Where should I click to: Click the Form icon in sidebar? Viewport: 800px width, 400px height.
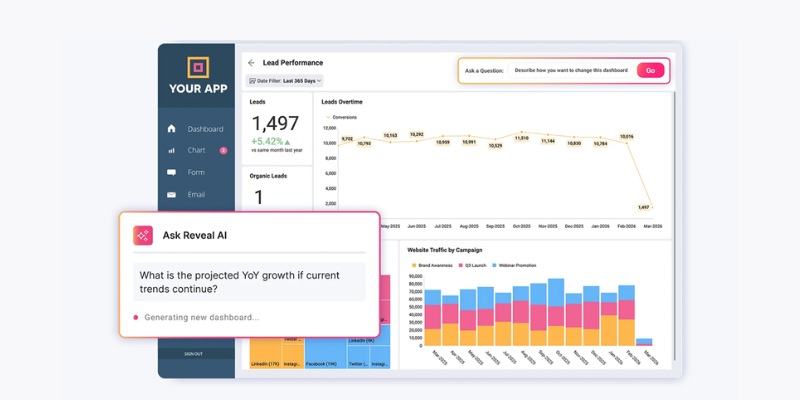pyautogui.click(x=171, y=172)
